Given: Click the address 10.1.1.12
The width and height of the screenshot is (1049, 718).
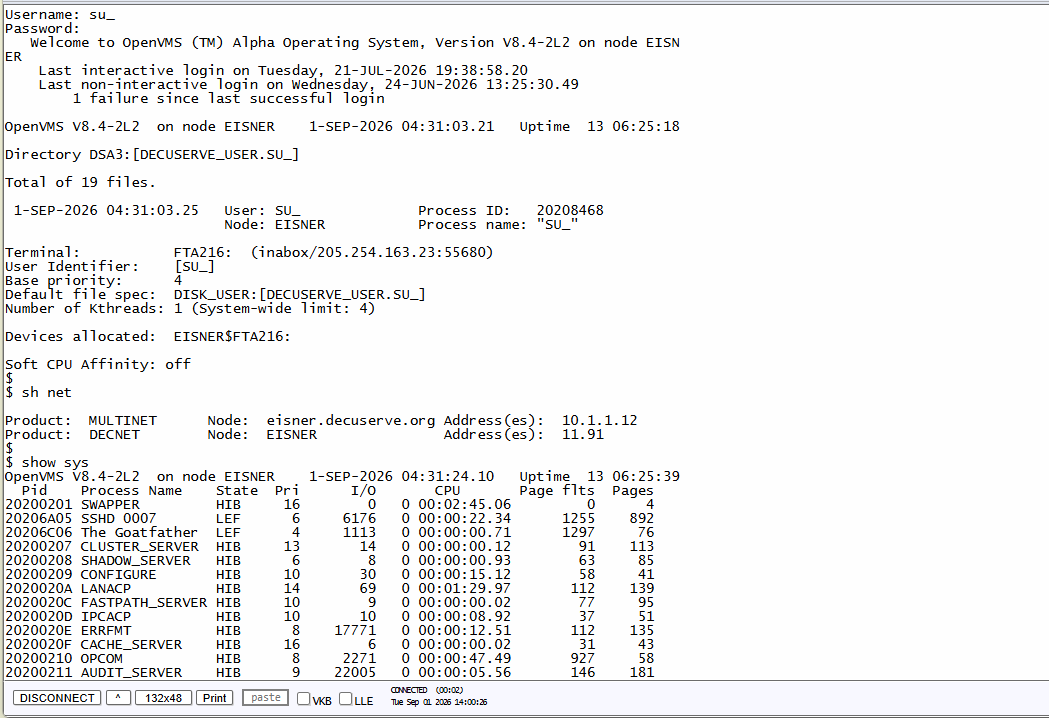Looking at the screenshot, I should tap(599, 420).
